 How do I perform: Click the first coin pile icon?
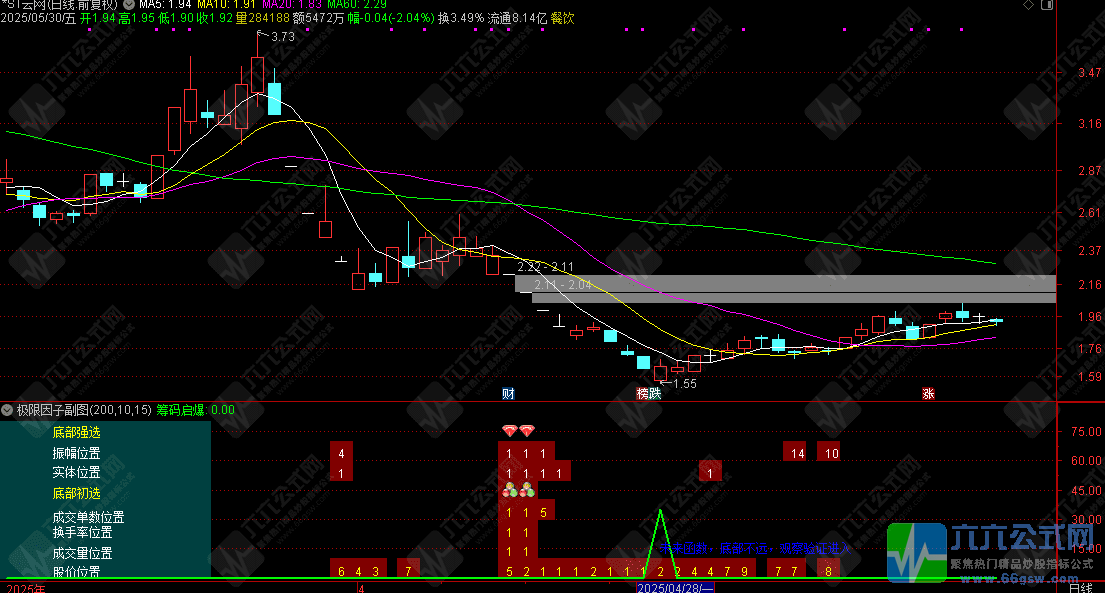coord(510,490)
